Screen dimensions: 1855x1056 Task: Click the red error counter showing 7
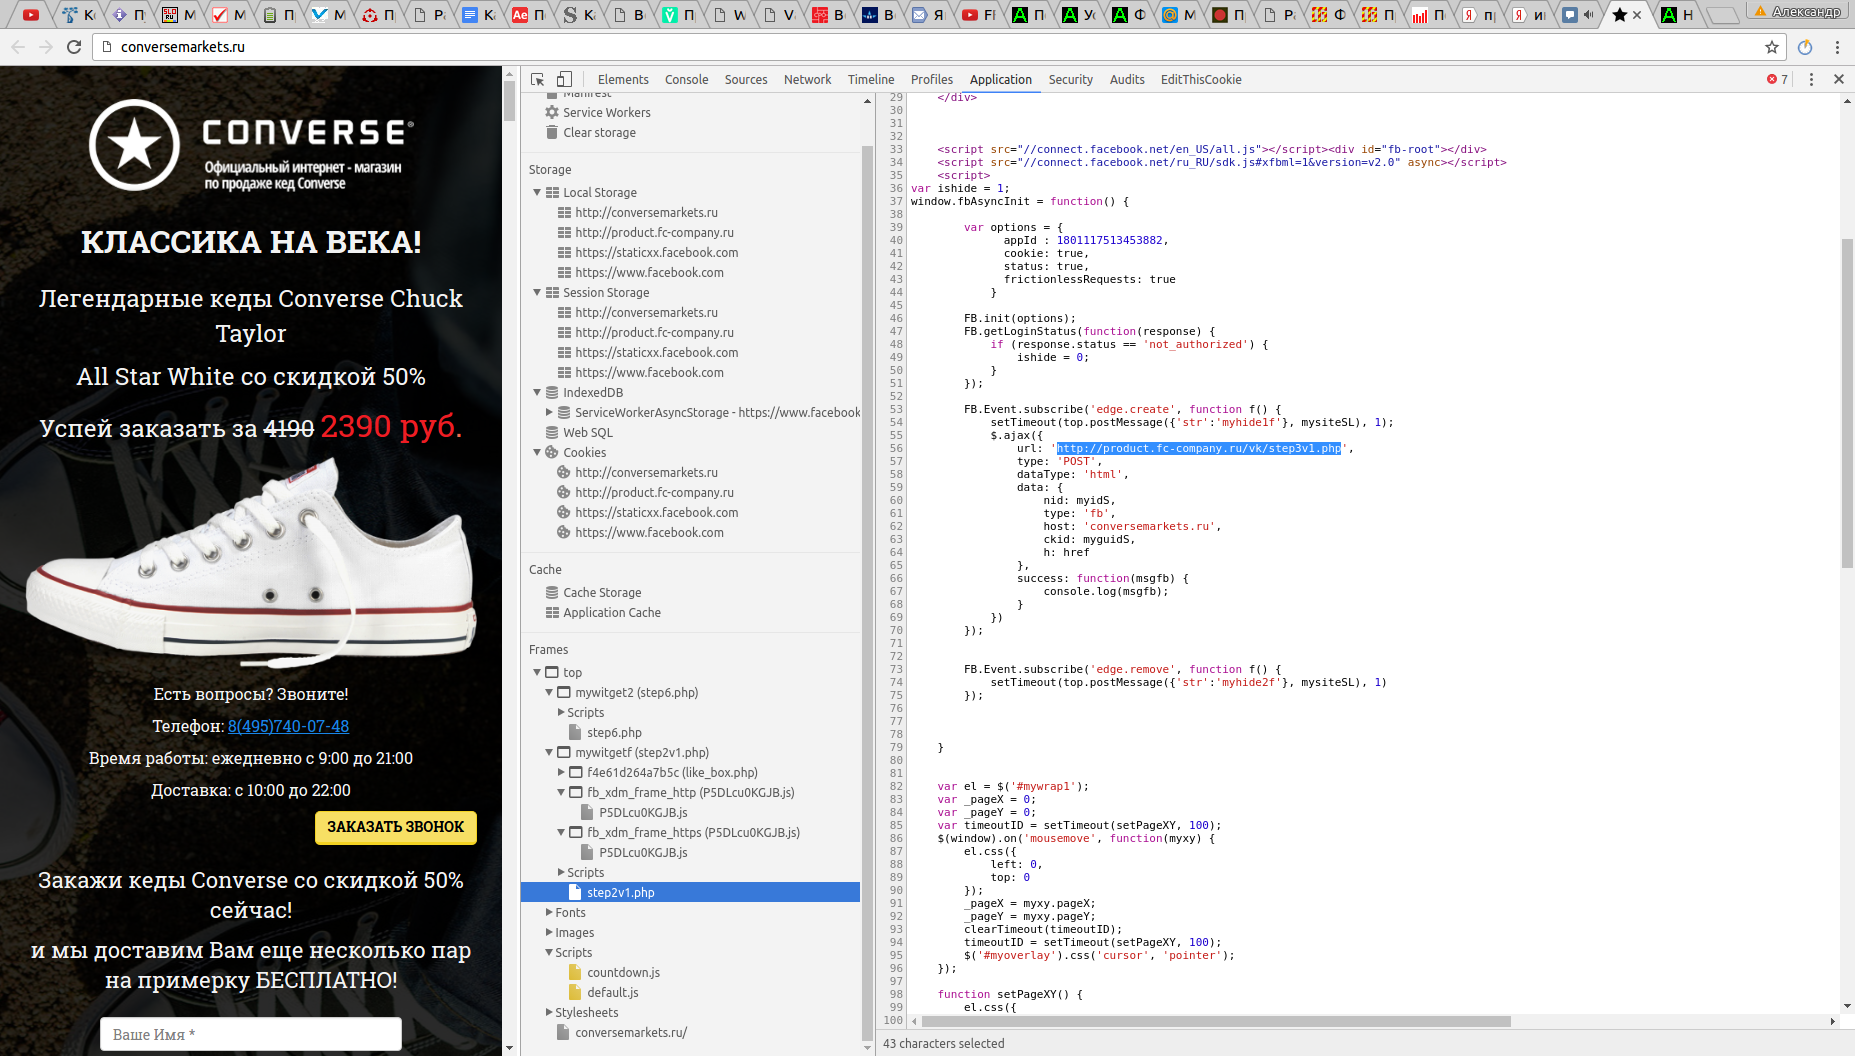coord(1778,79)
